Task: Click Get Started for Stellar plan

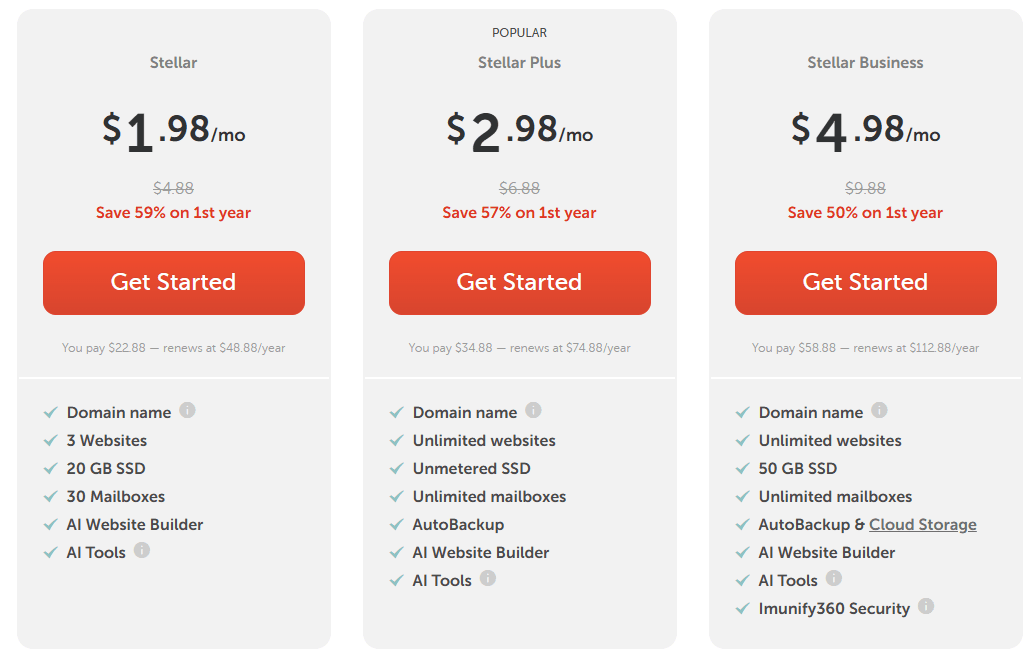Action: 174,283
